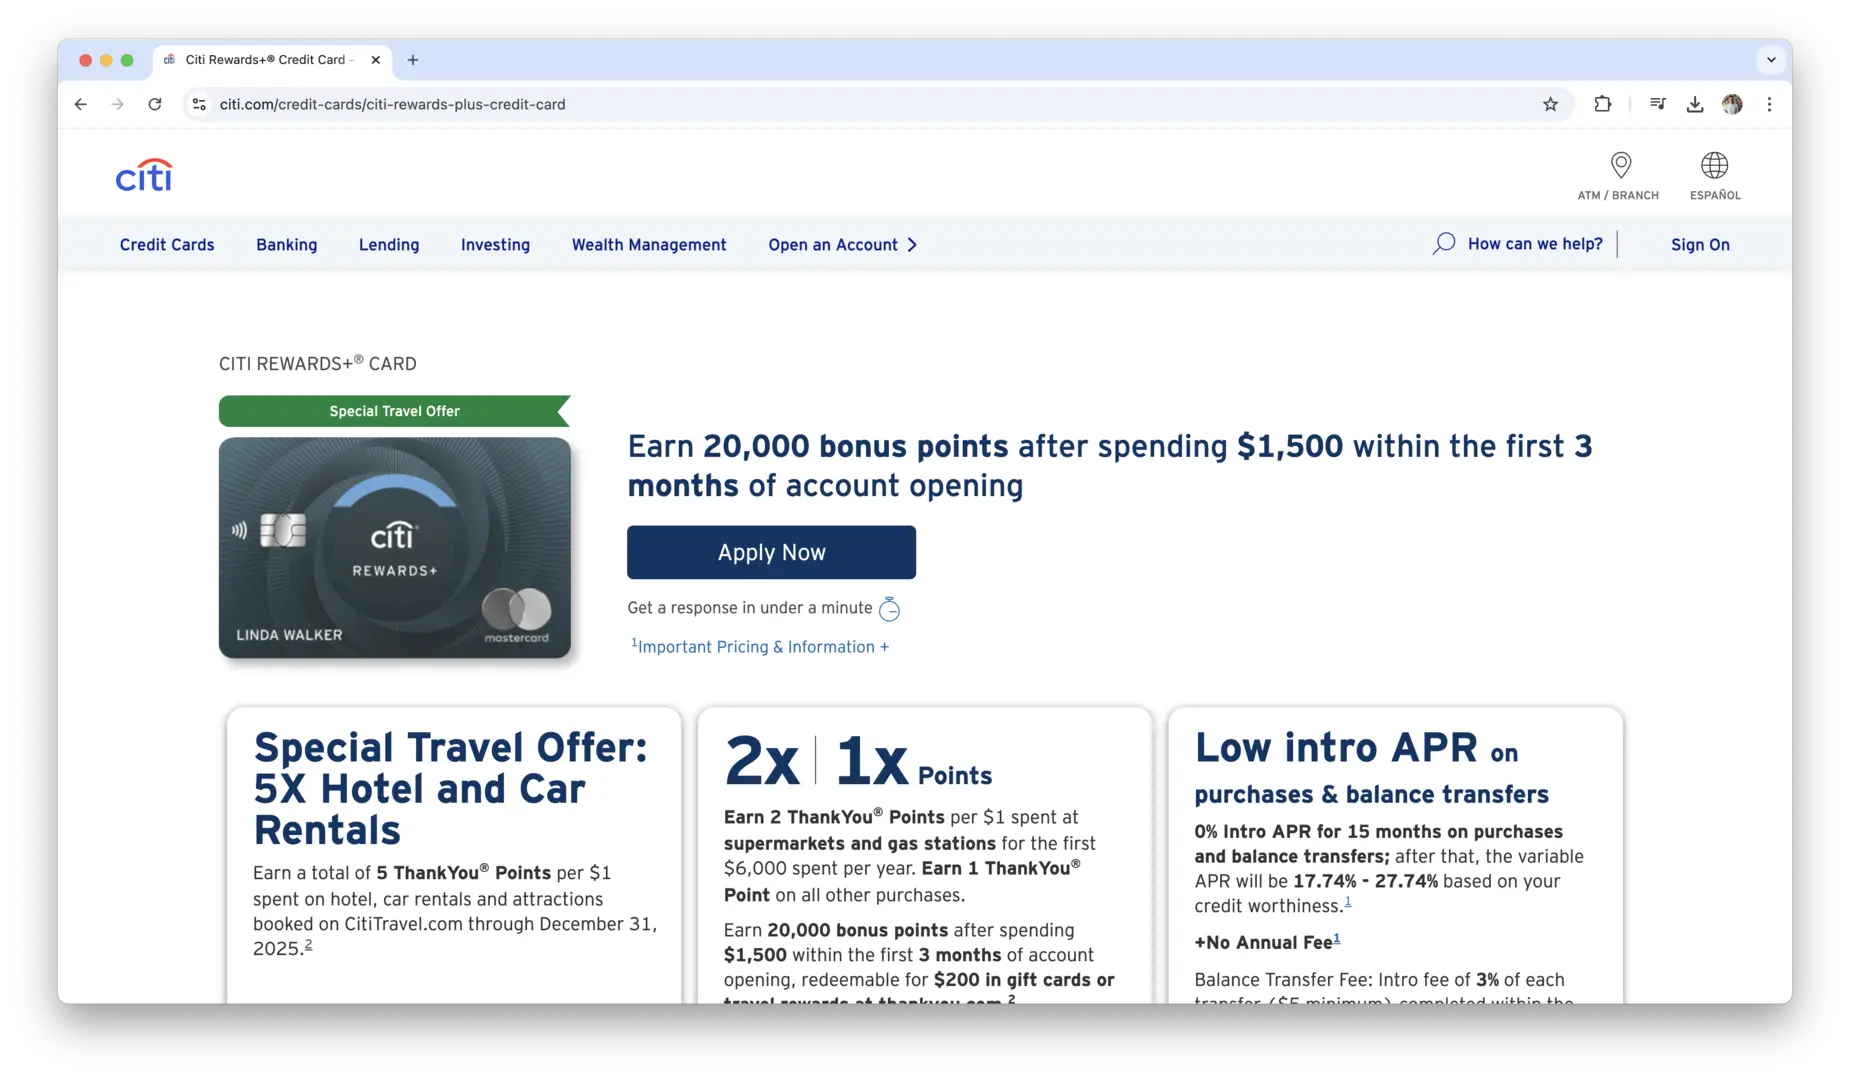Screen dimensions: 1850x1080
Task: Click the Special Travel Offer green banner
Action: coord(395,411)
